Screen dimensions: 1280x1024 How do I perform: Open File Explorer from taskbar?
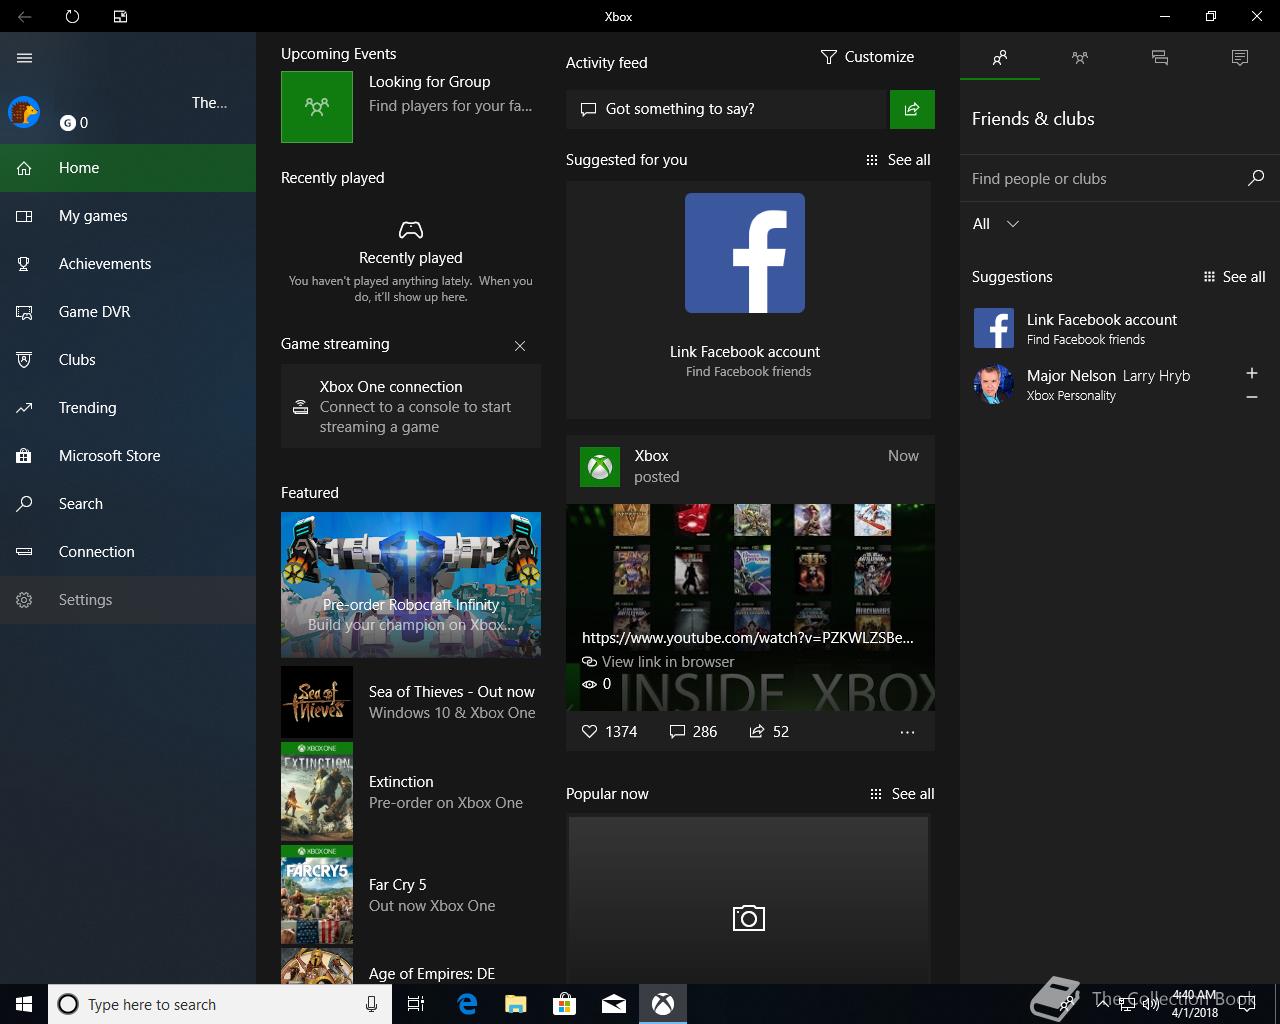(516, 1004)
